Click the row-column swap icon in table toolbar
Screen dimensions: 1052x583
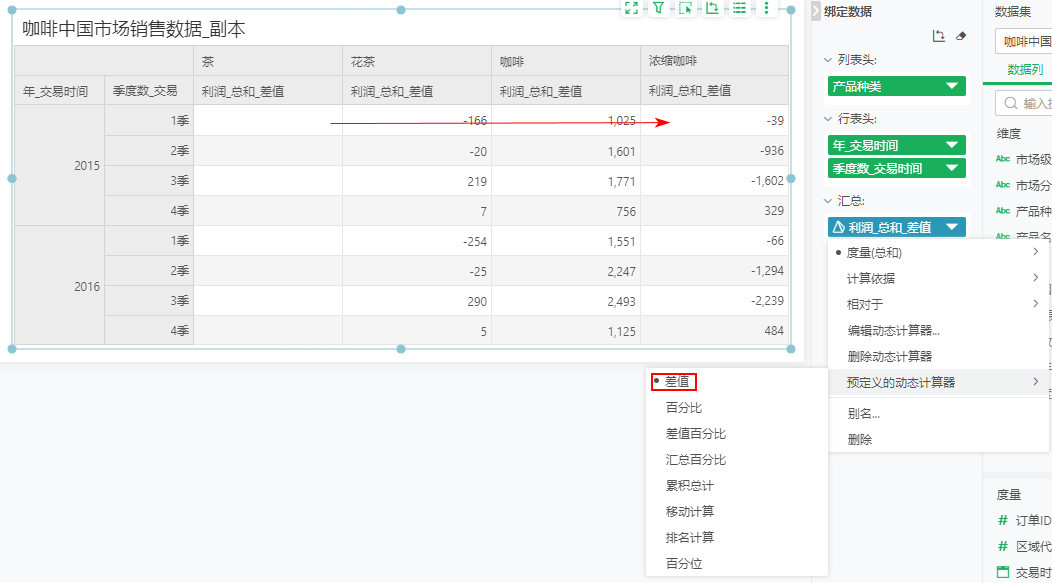(x=712, y=8)
